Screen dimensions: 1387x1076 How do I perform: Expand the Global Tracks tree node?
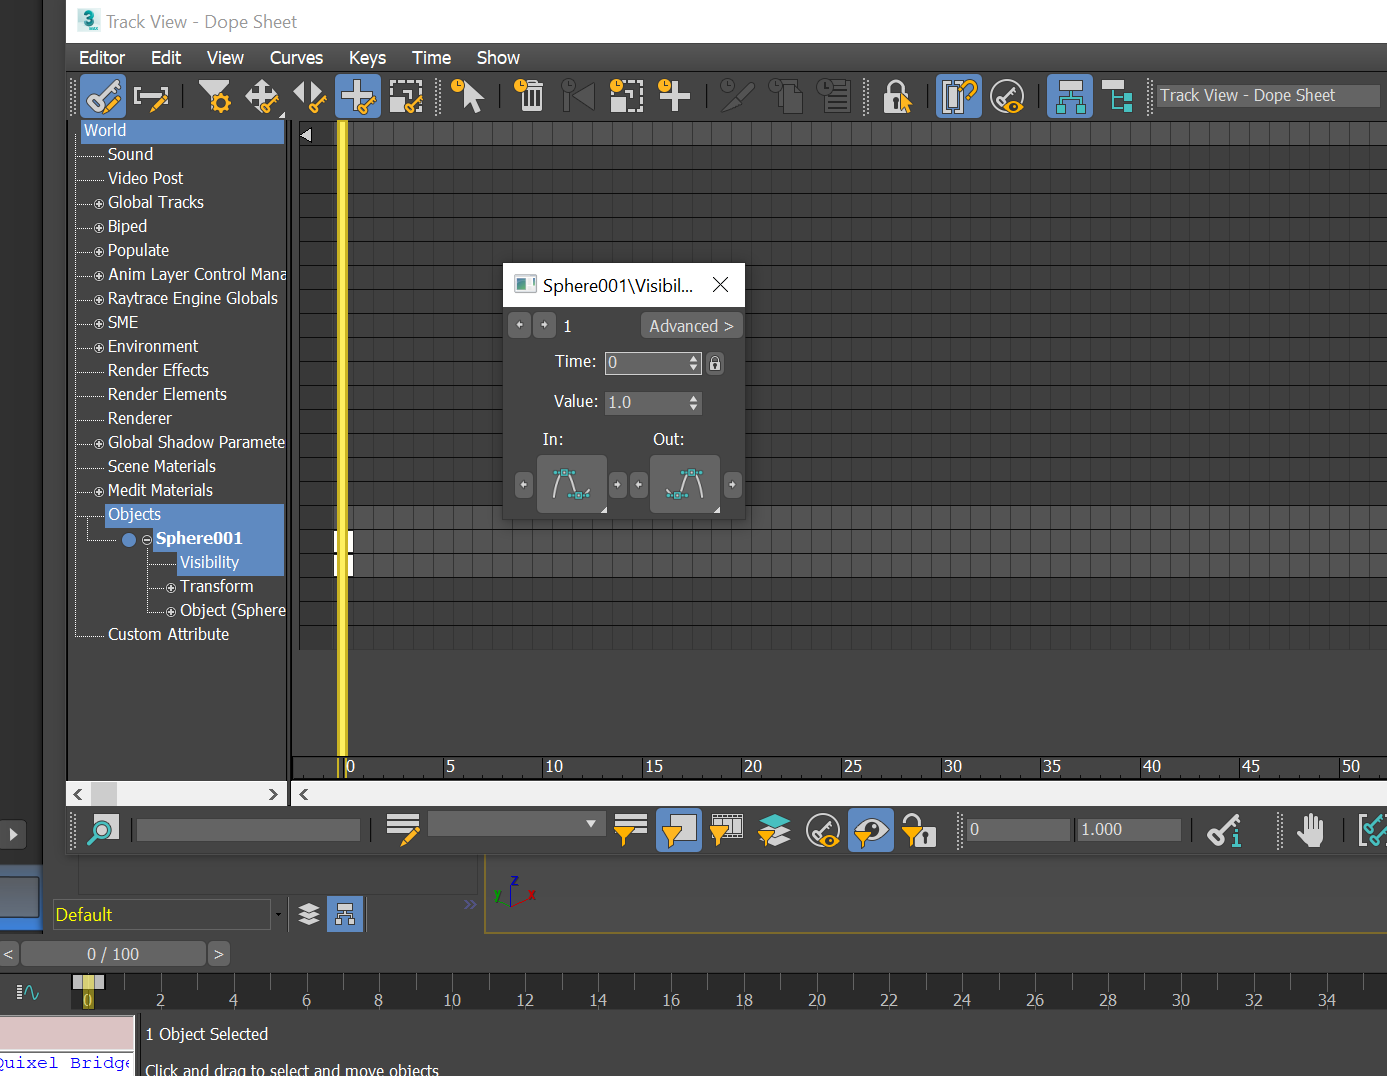[99, 203]
